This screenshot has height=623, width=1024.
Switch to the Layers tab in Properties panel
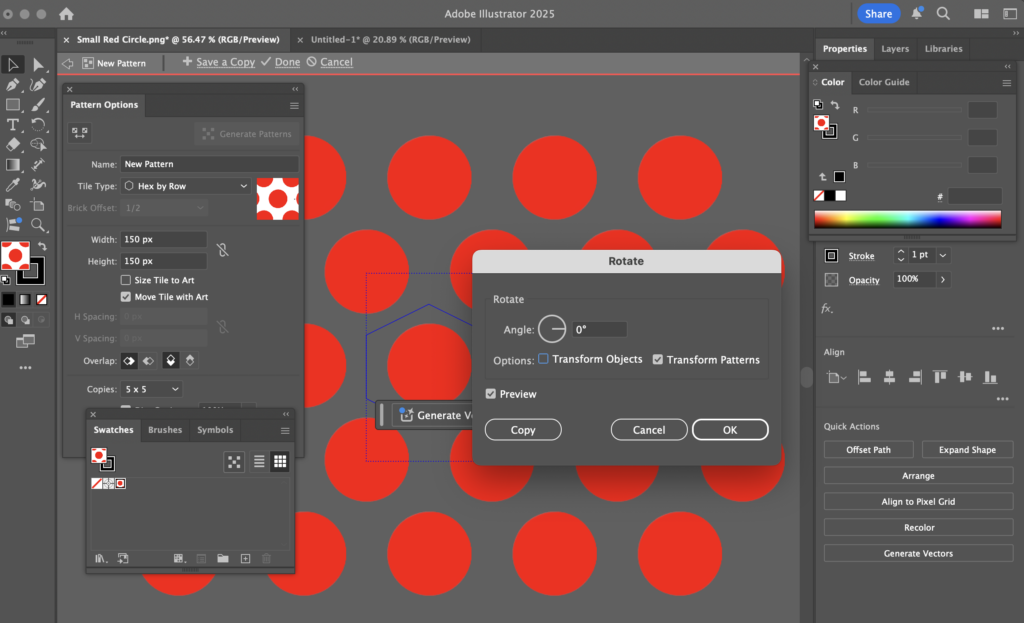[x=895, y=48]
